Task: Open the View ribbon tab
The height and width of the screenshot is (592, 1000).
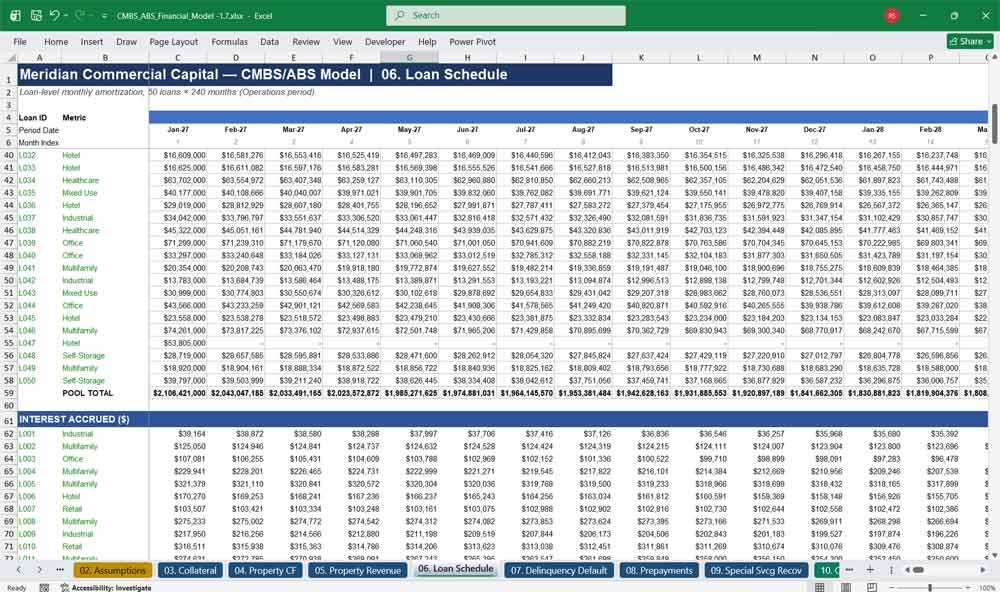Action: pyautogui.click(x=342, y=41)
